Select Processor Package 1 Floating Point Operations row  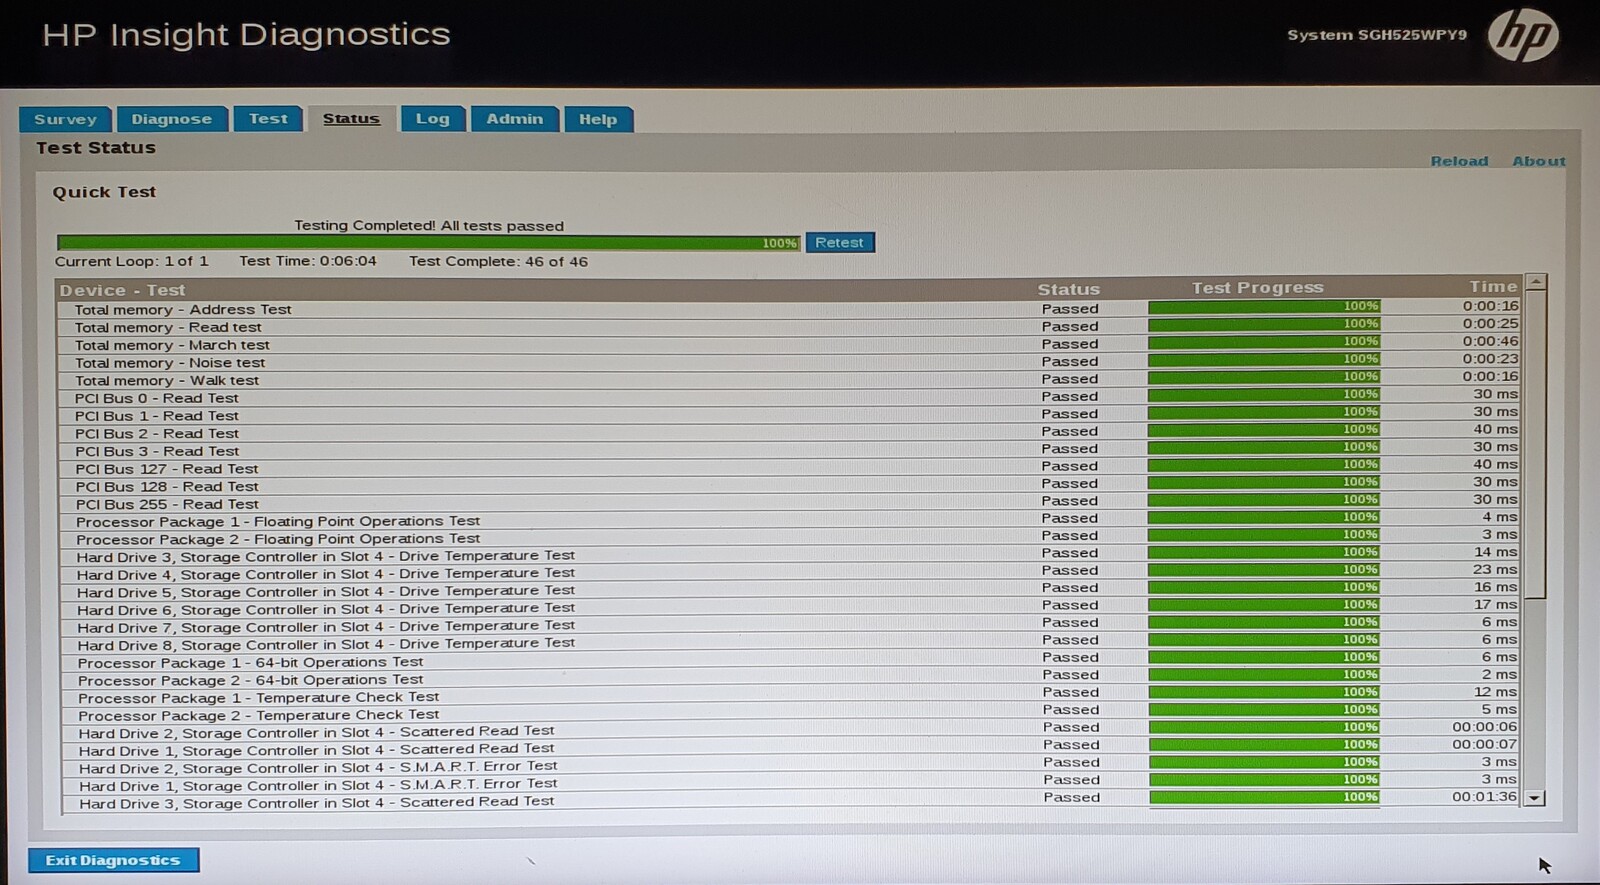tap(789, 521)
